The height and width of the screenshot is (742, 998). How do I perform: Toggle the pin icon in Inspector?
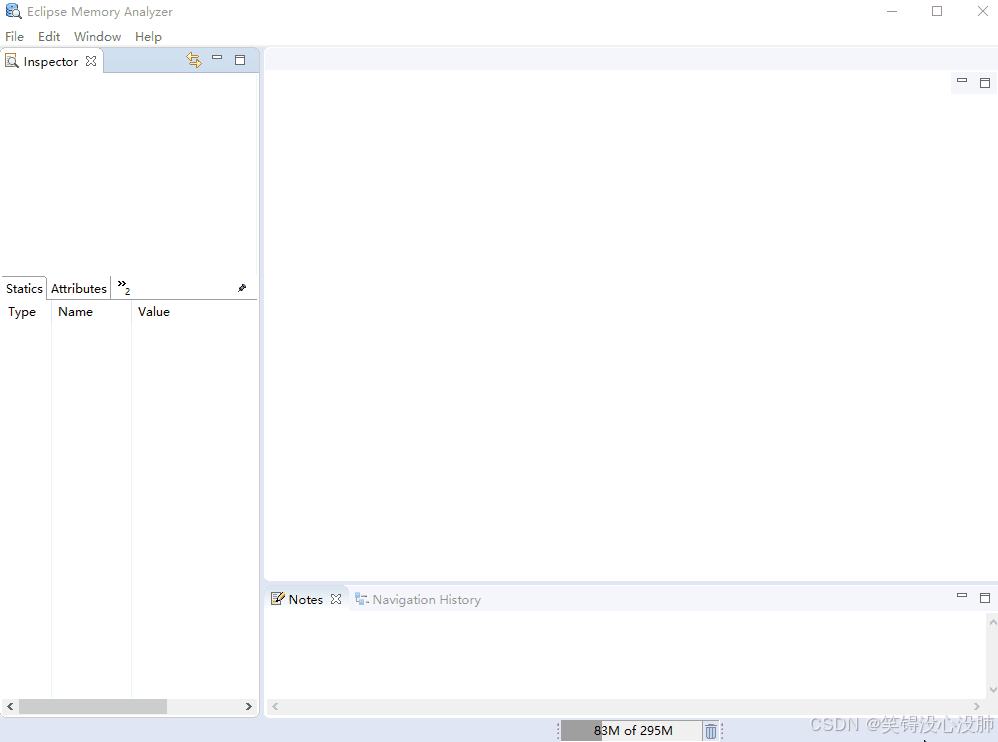[x=242, y=288]
